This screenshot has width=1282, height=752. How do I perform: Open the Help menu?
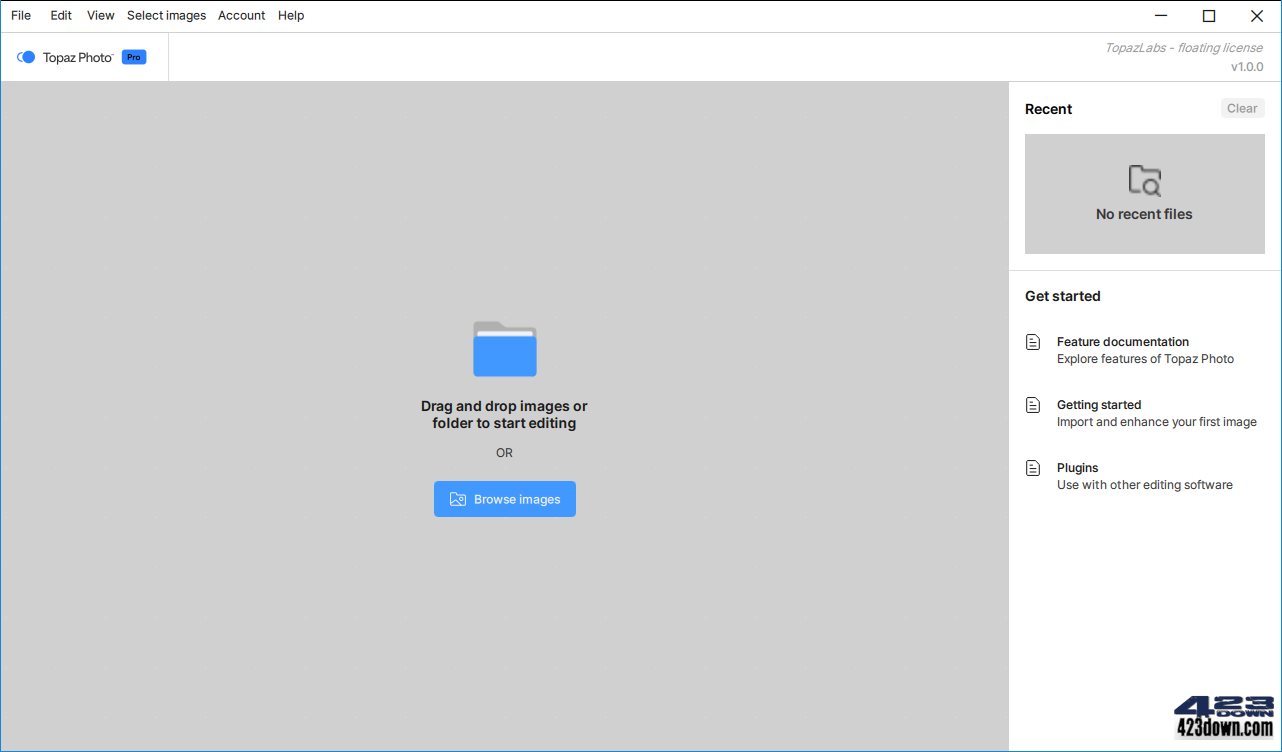(x=291, y=15)
